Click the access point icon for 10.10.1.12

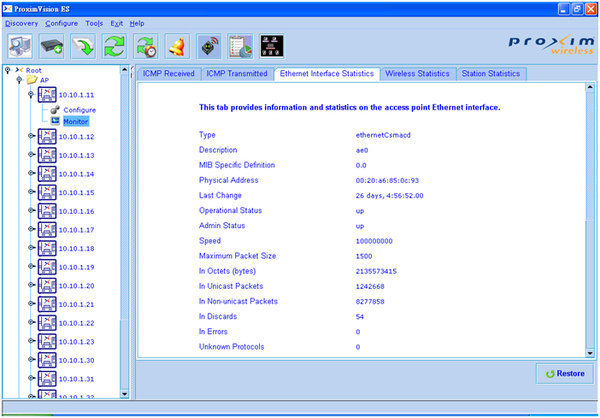(x=47, y=137)
